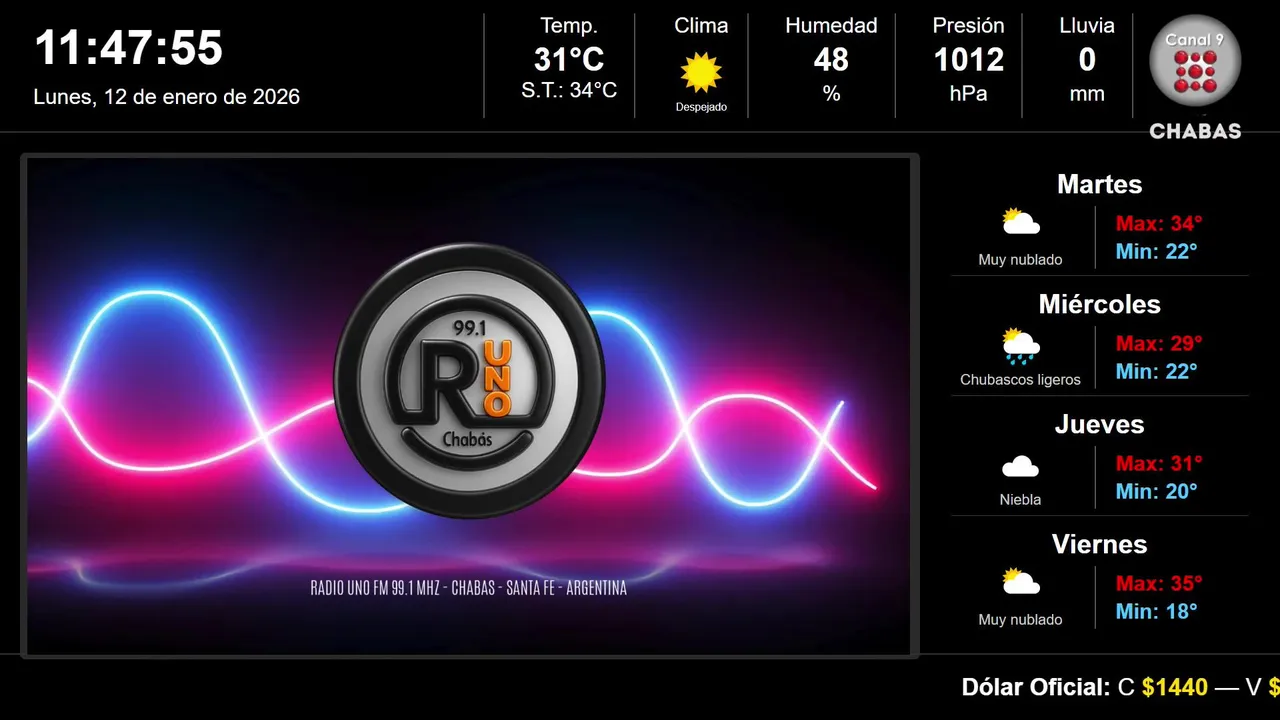Click the Jueves forecast heading
Screen dimensions: 1280x720
(1099, 424)
